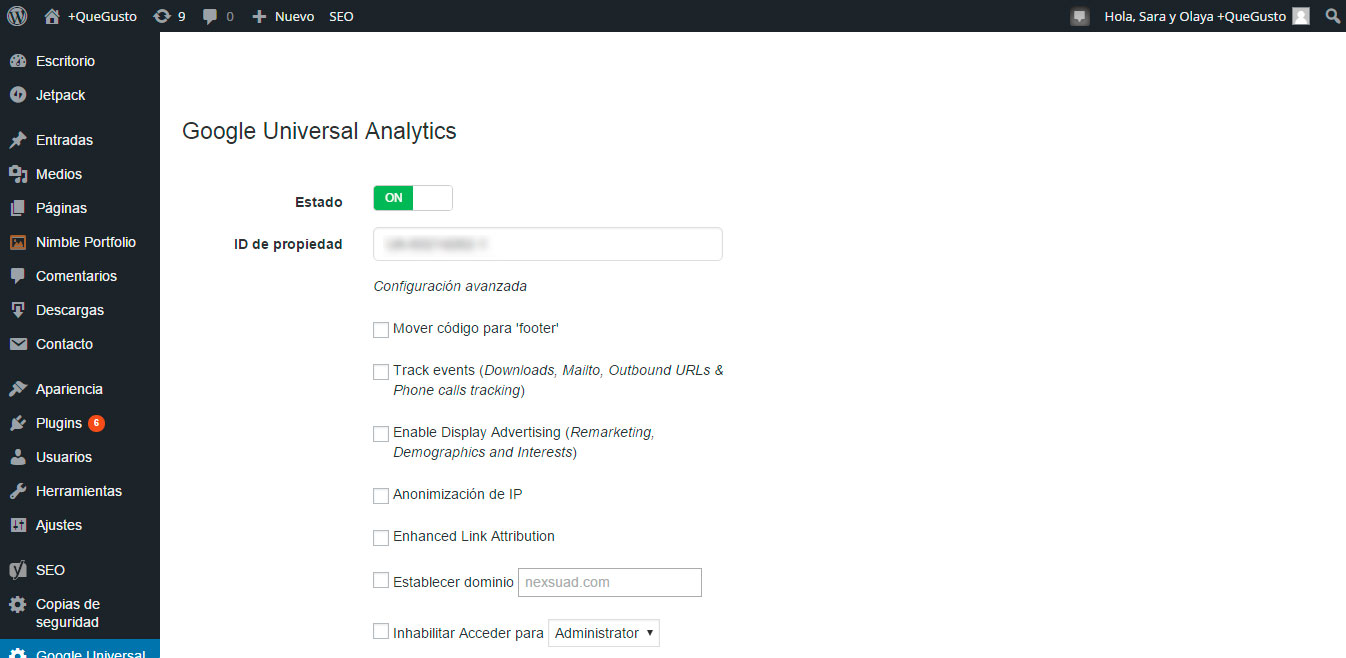Open the Herramientas link
The image size is (1346, 658).
[x=79, y=491]
